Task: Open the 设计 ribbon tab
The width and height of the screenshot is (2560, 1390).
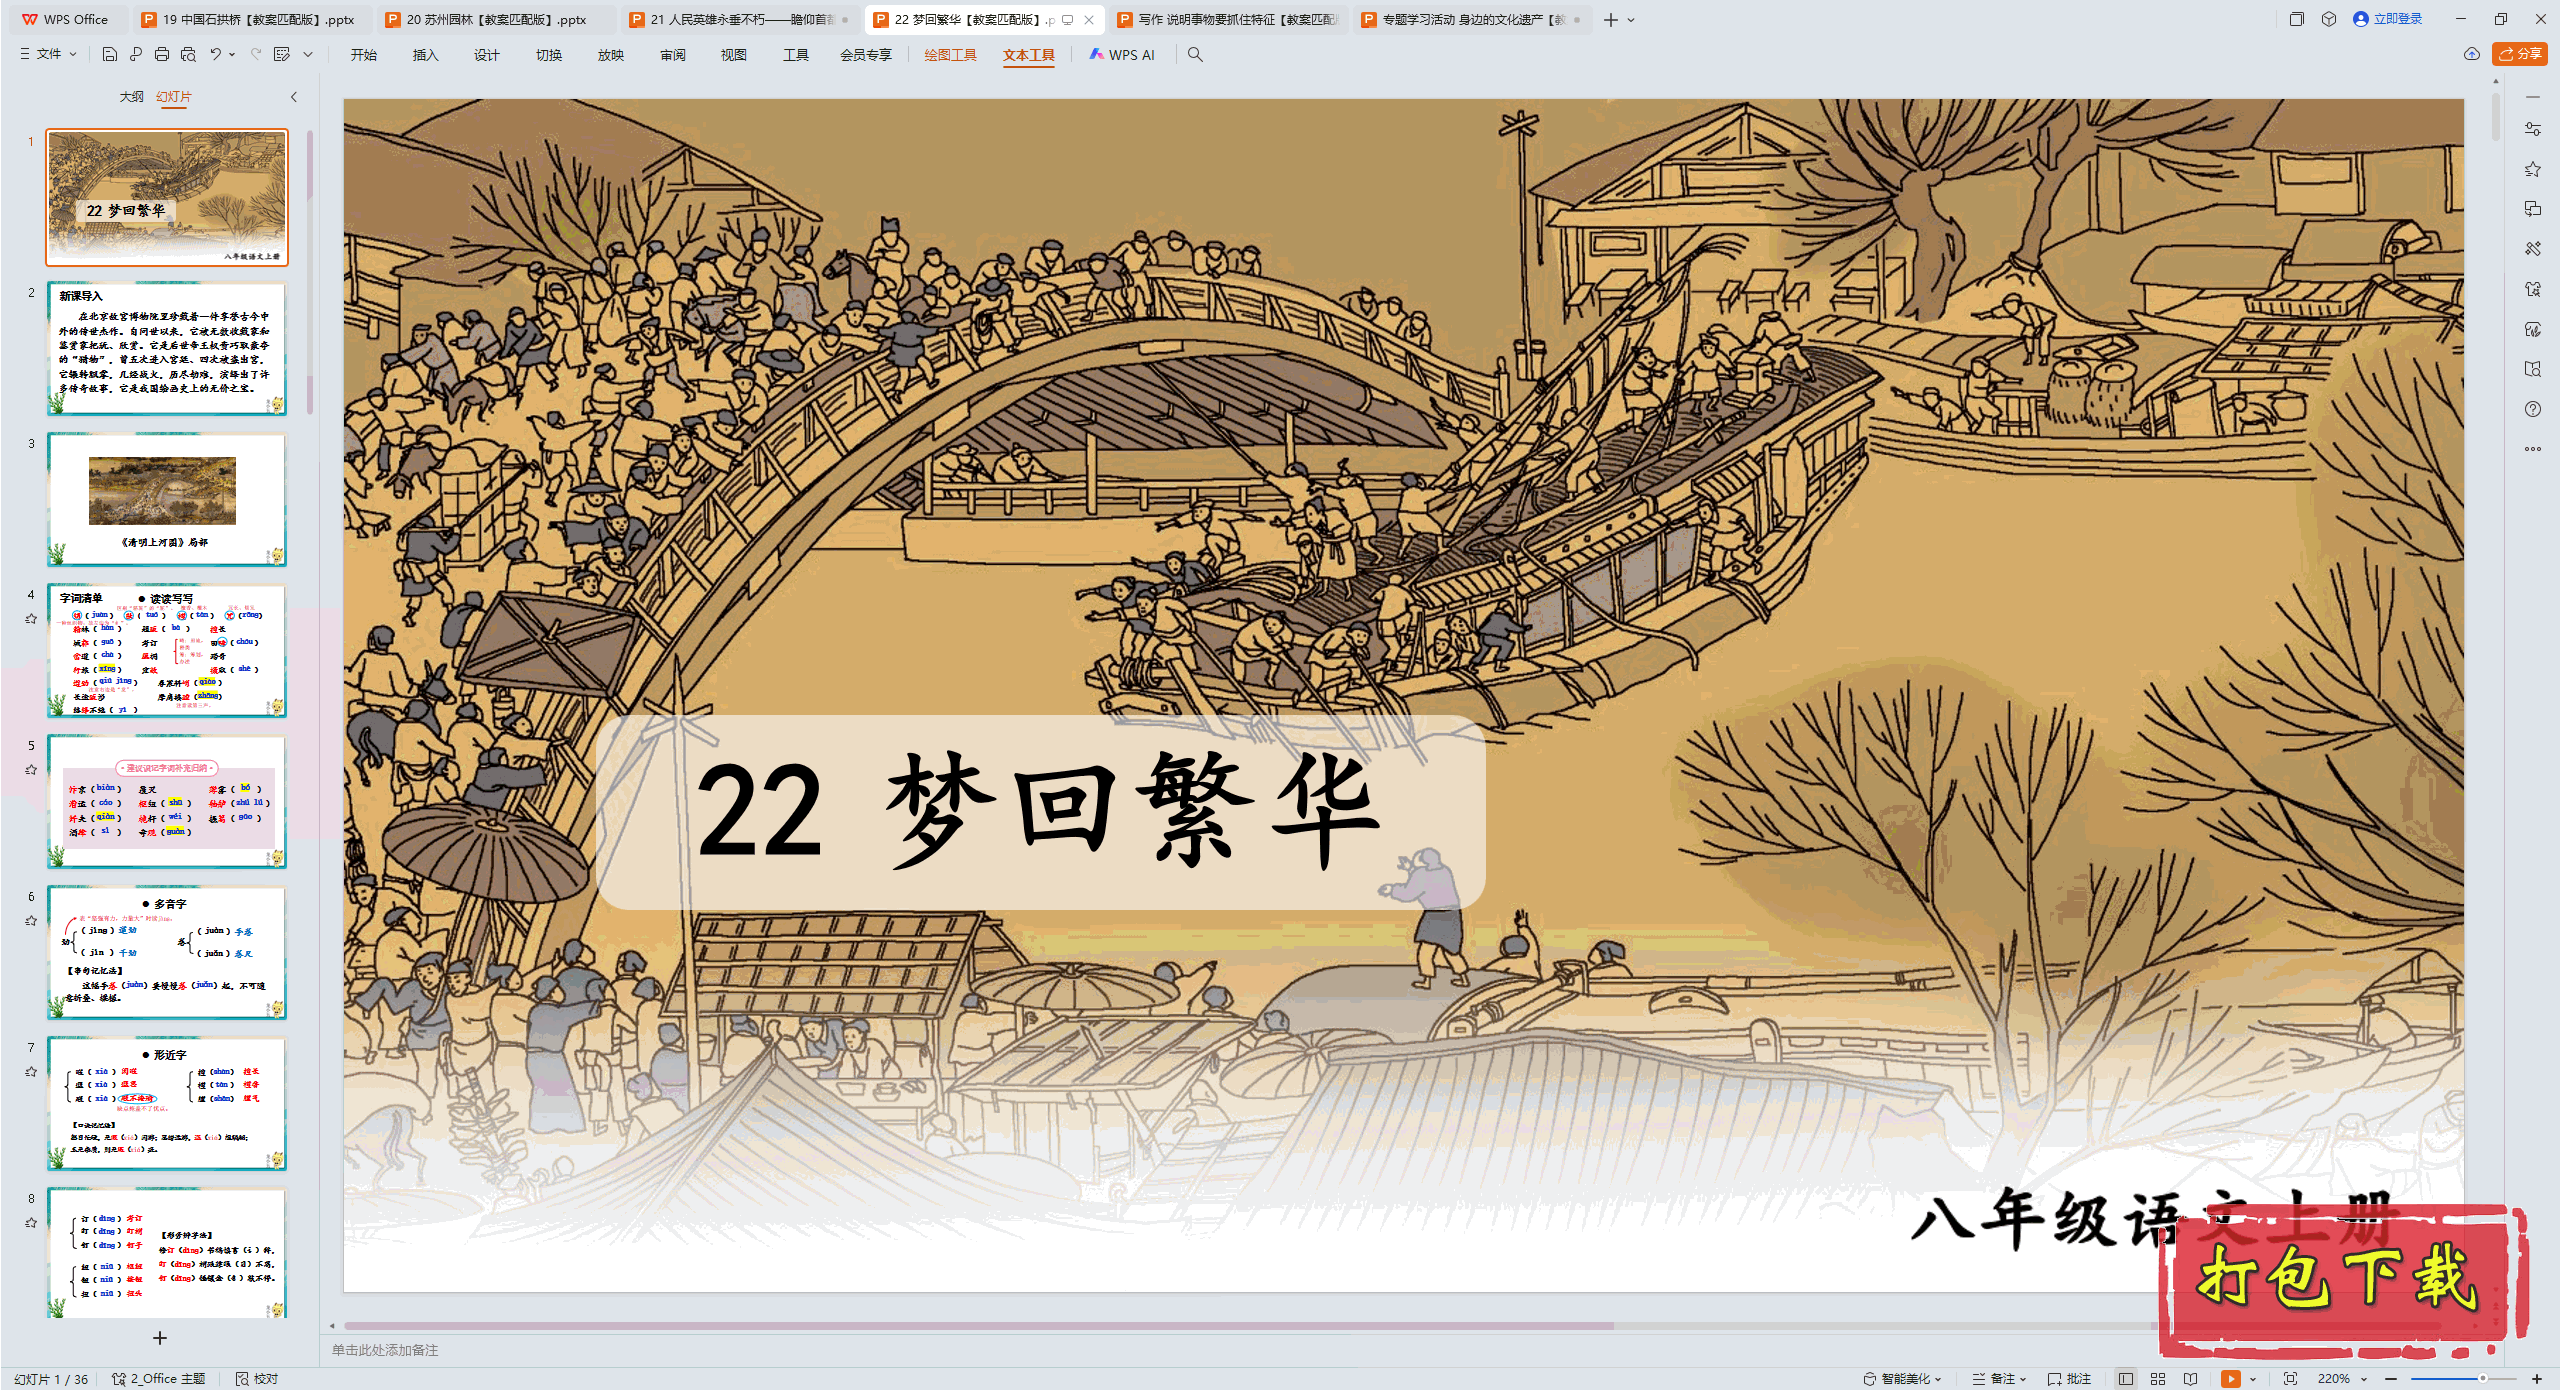Action: (487, 55)
